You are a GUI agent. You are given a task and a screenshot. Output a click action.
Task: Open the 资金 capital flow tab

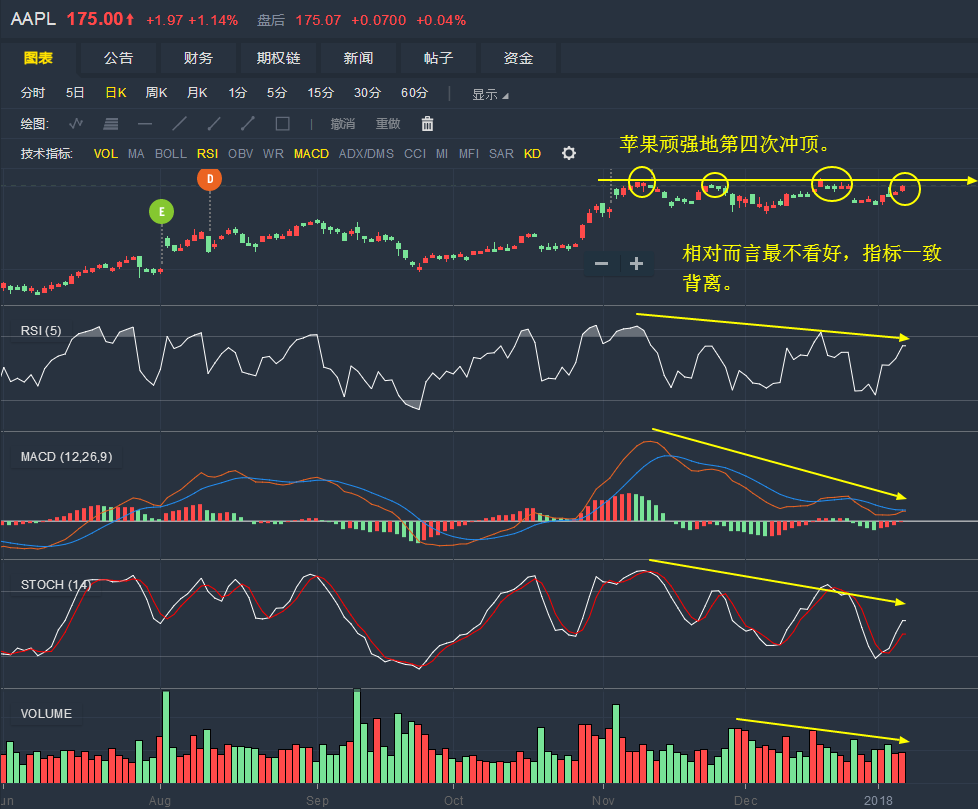coord(518,58)
